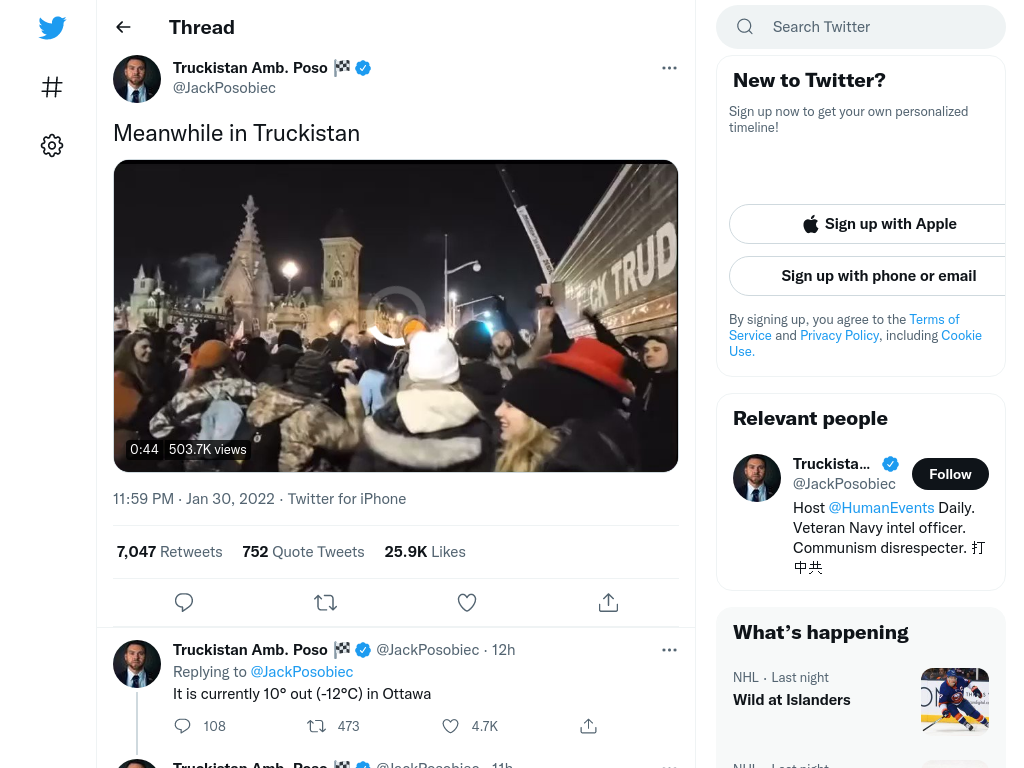The width and height of the screenshot is (1024, 768).
Task: Go back using the Thread arrow
Action: coord(123,27)
